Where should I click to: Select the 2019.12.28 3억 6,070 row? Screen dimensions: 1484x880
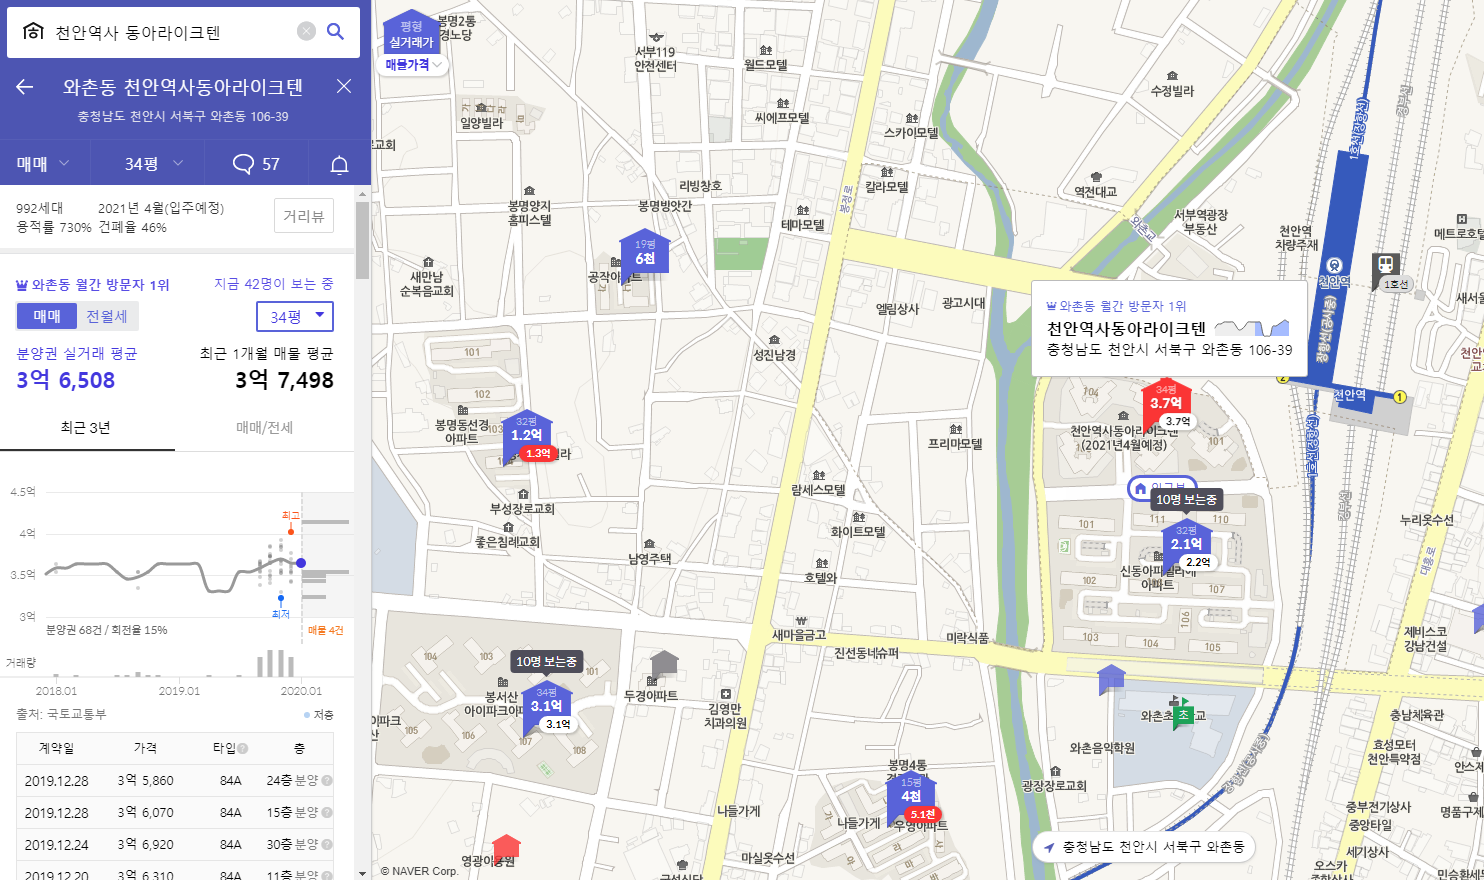(x=175, y=812)
